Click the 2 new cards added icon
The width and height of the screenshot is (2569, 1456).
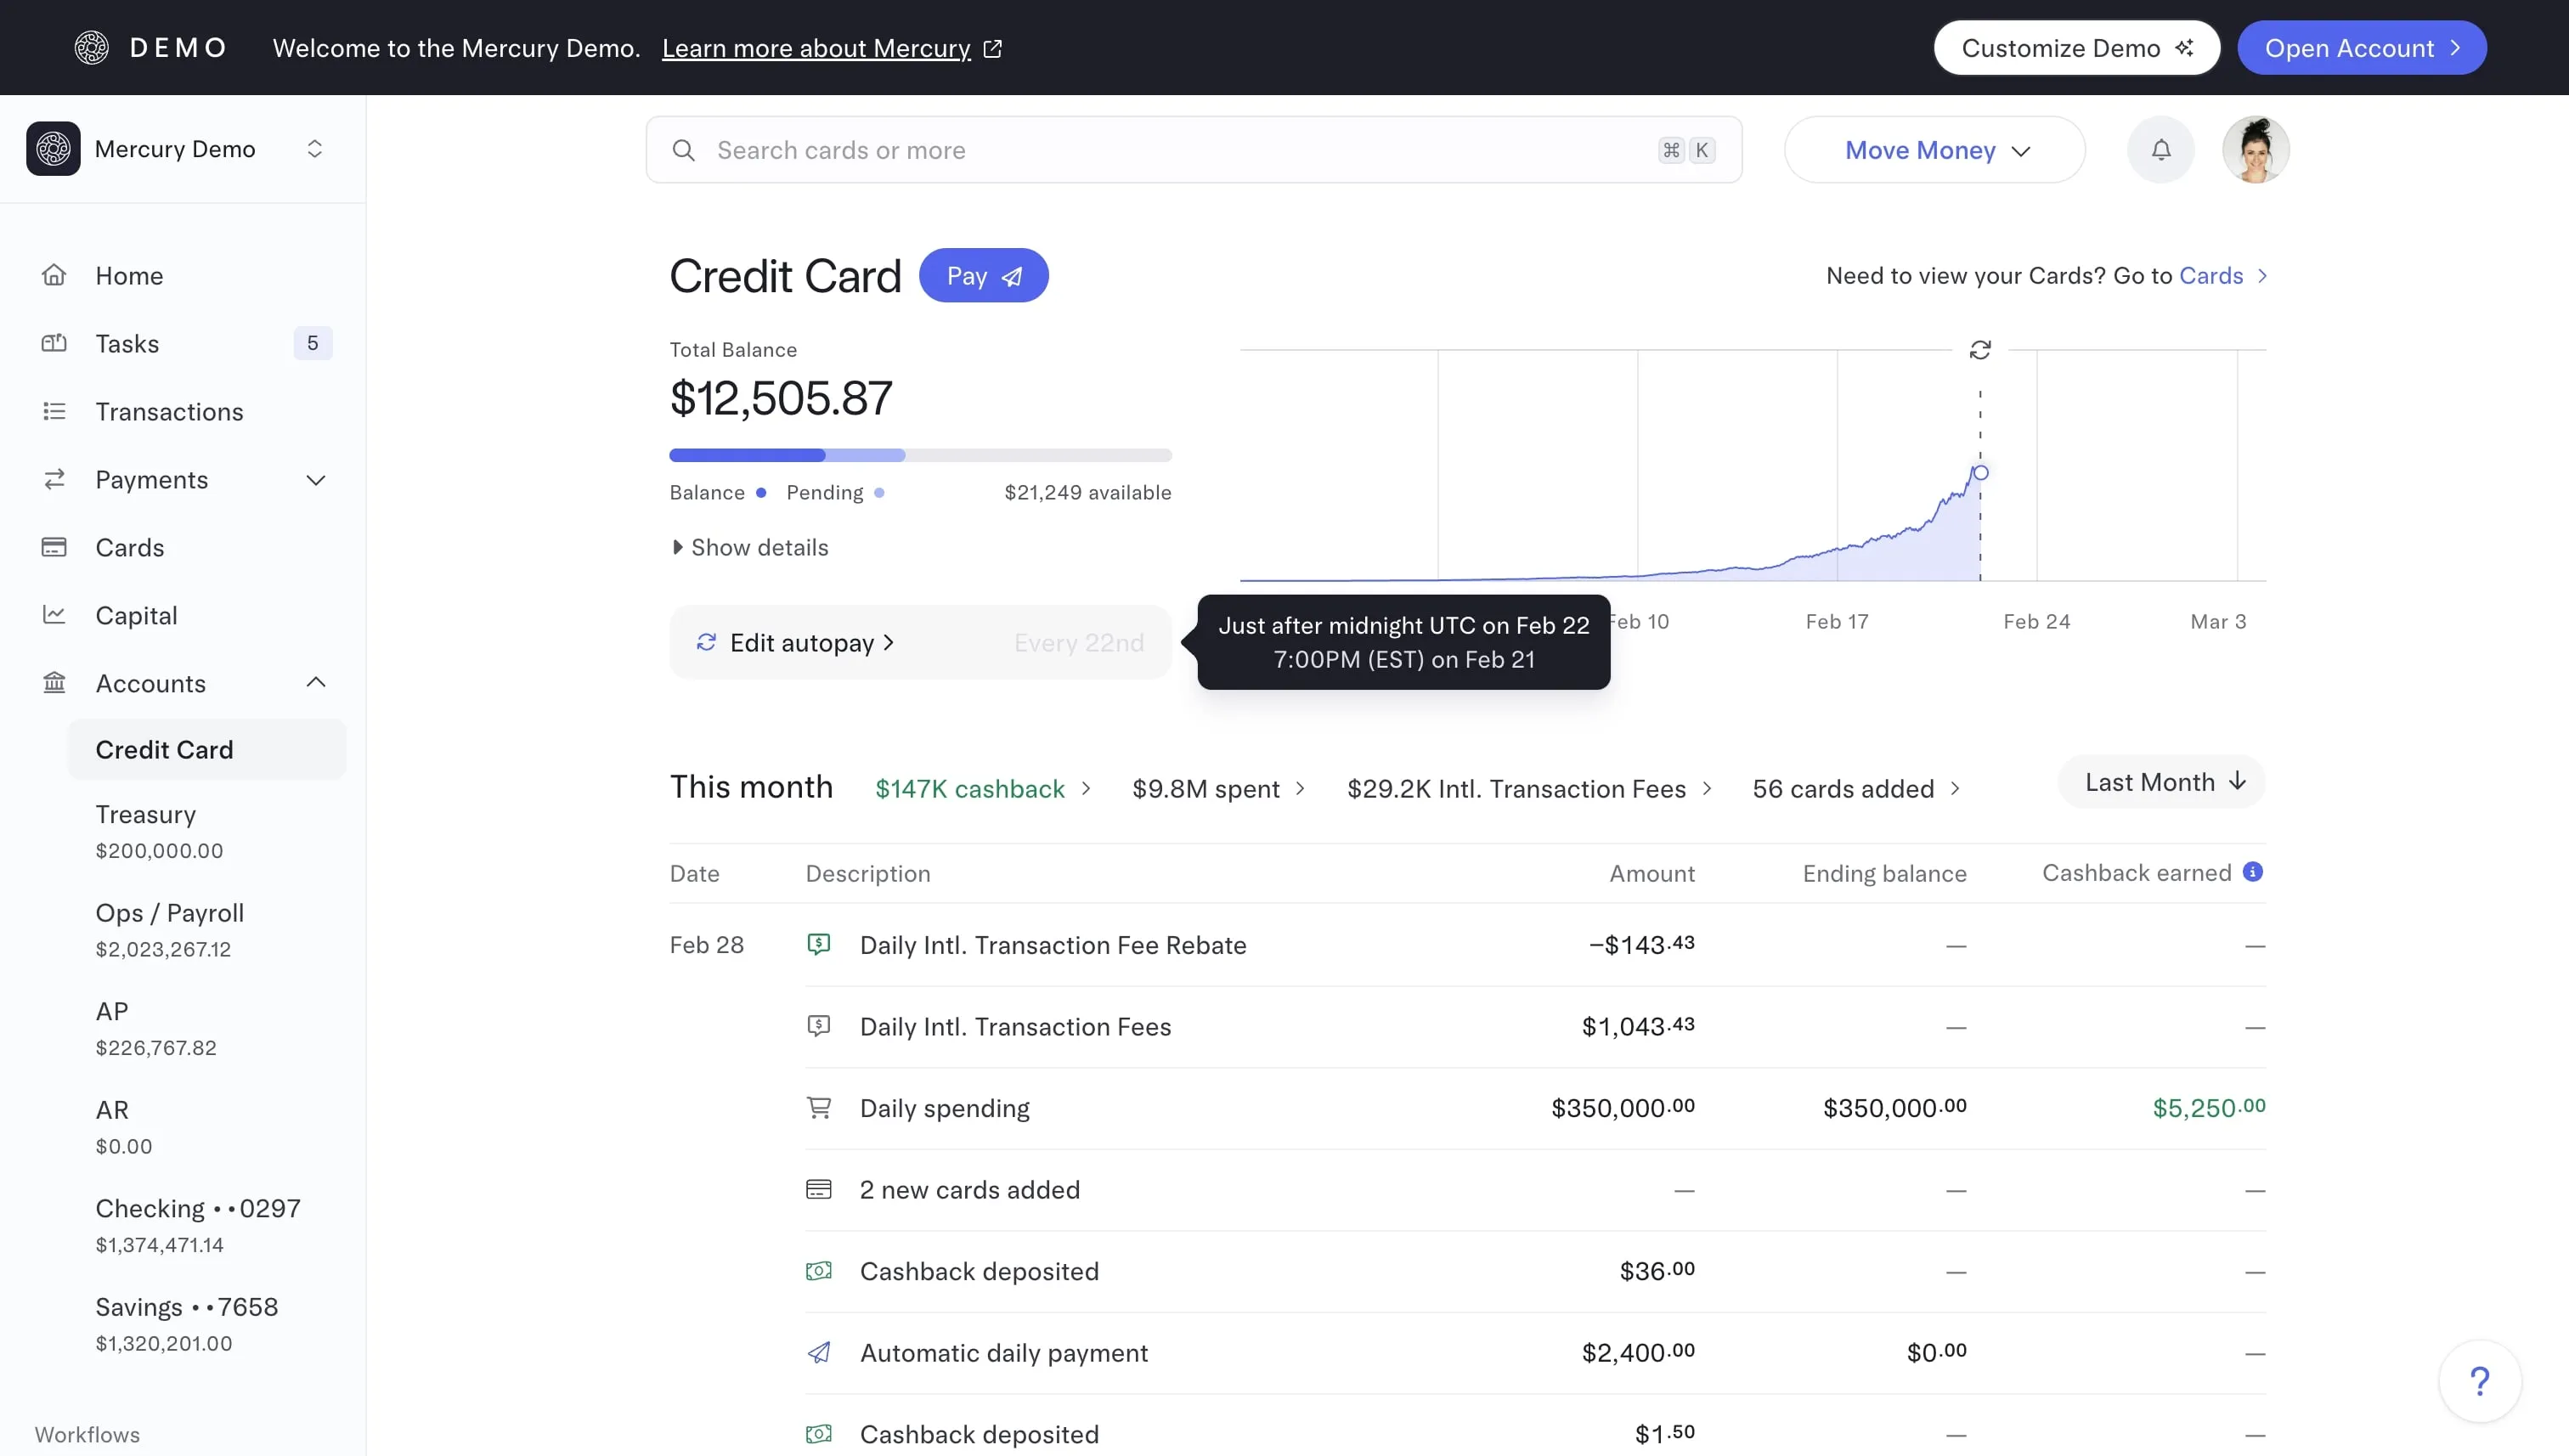819,1189
